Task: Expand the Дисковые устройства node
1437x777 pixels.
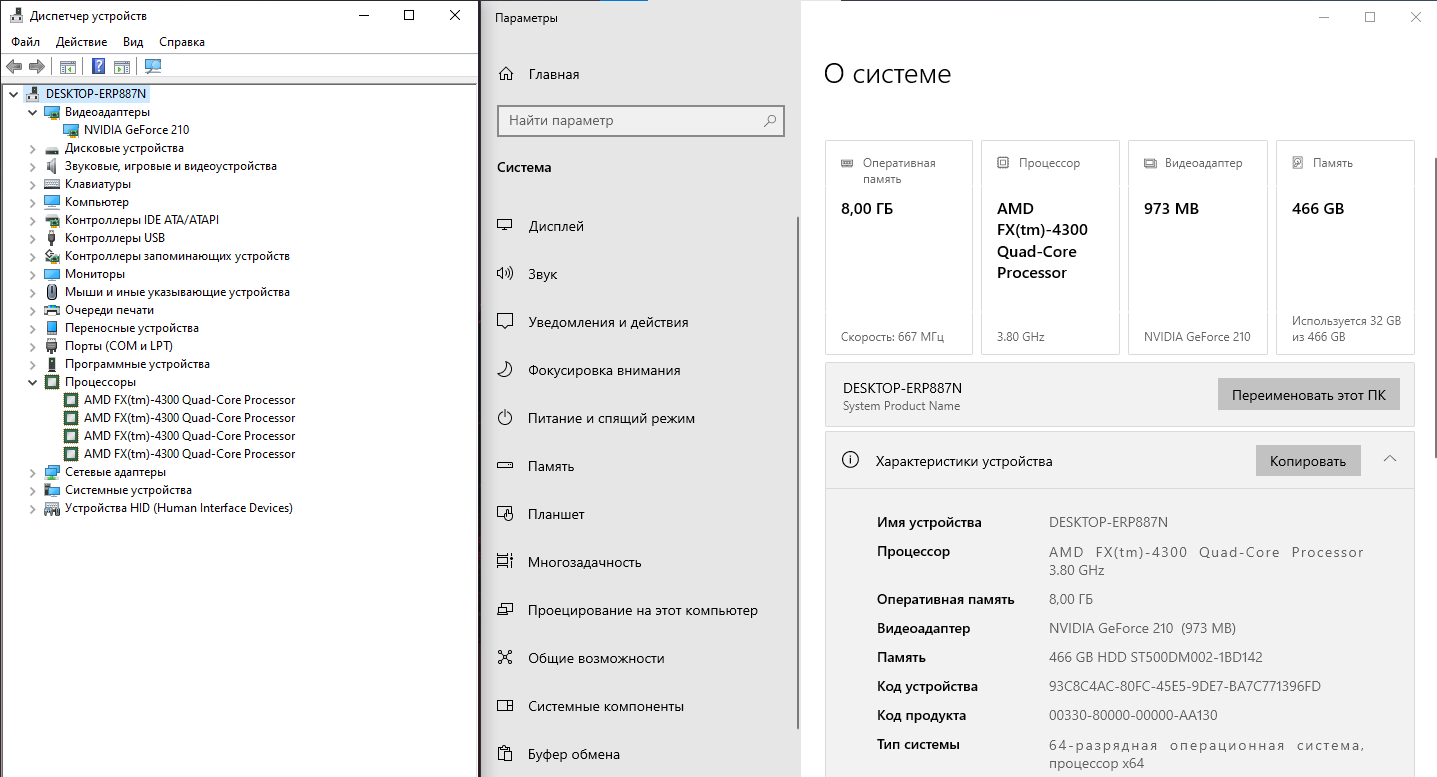Action: [33, 148]
